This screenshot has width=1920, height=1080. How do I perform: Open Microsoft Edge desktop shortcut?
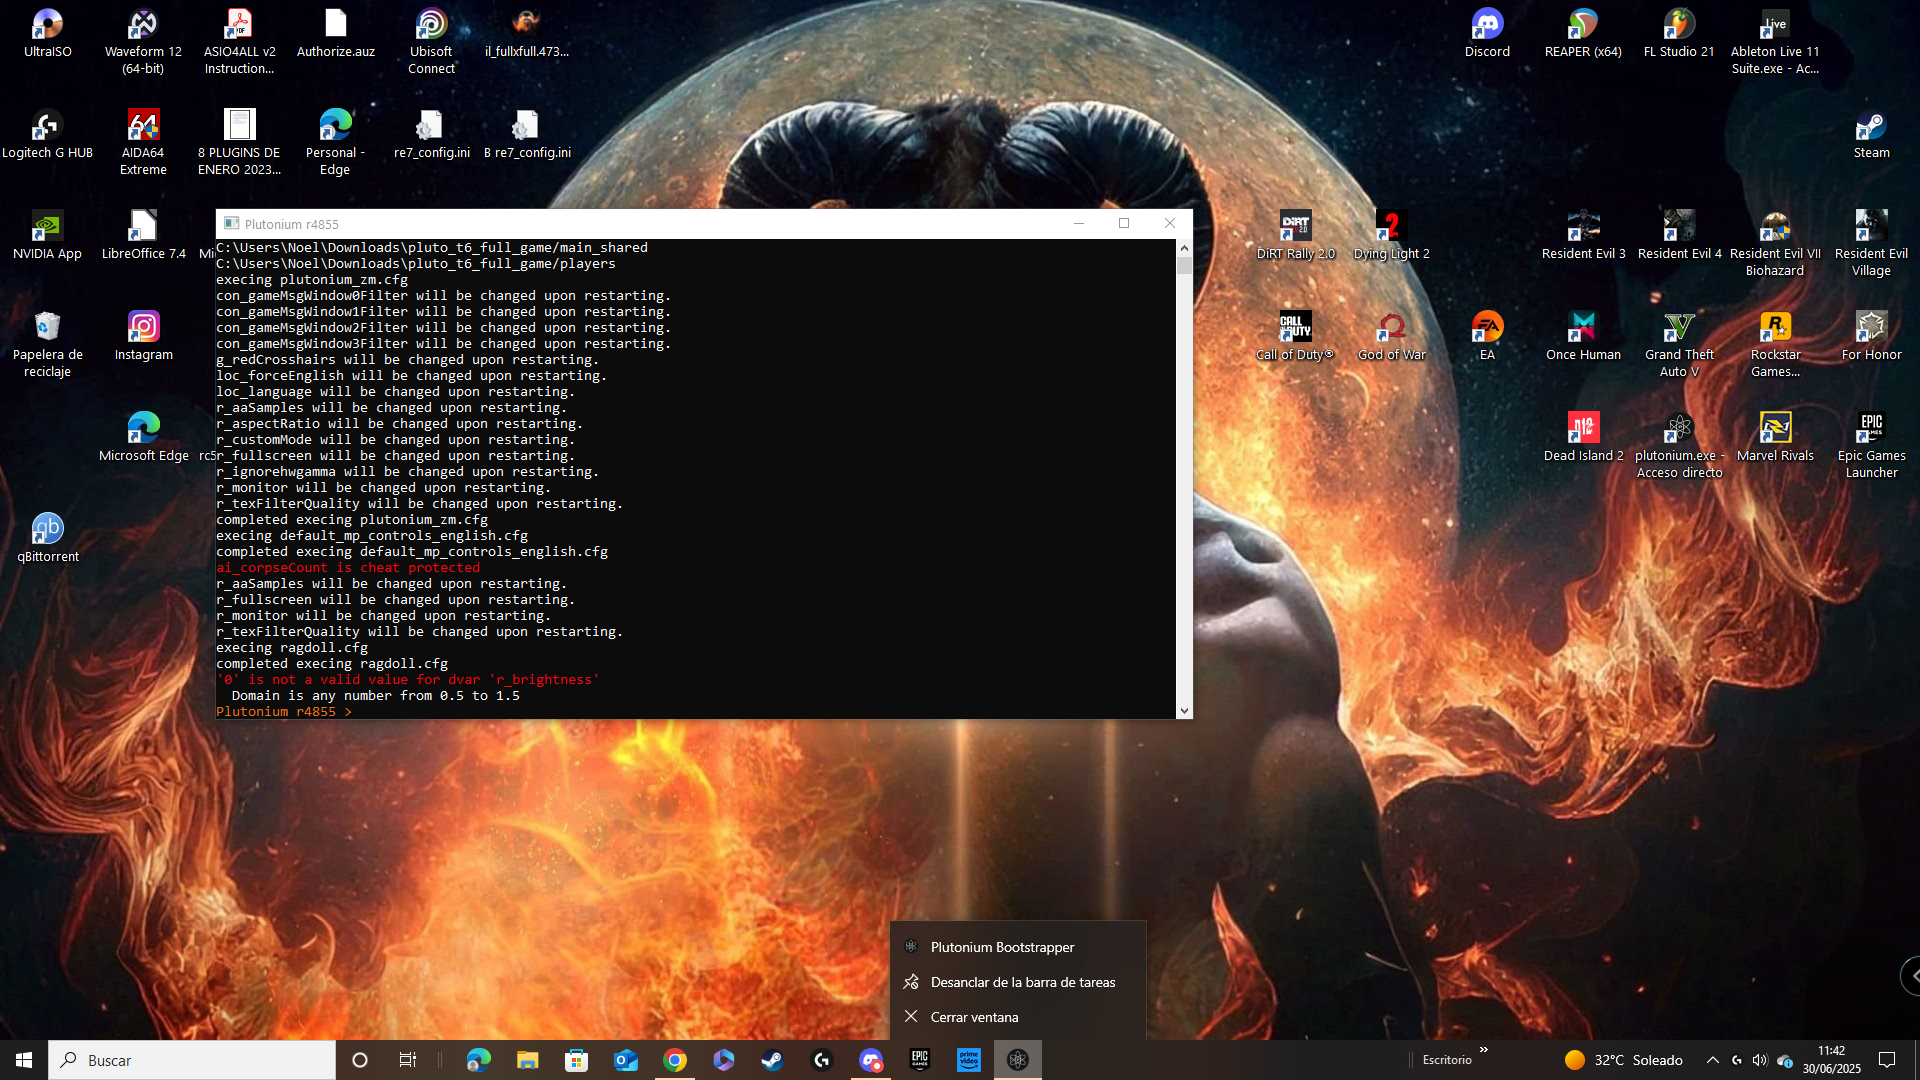pos(143,438)
